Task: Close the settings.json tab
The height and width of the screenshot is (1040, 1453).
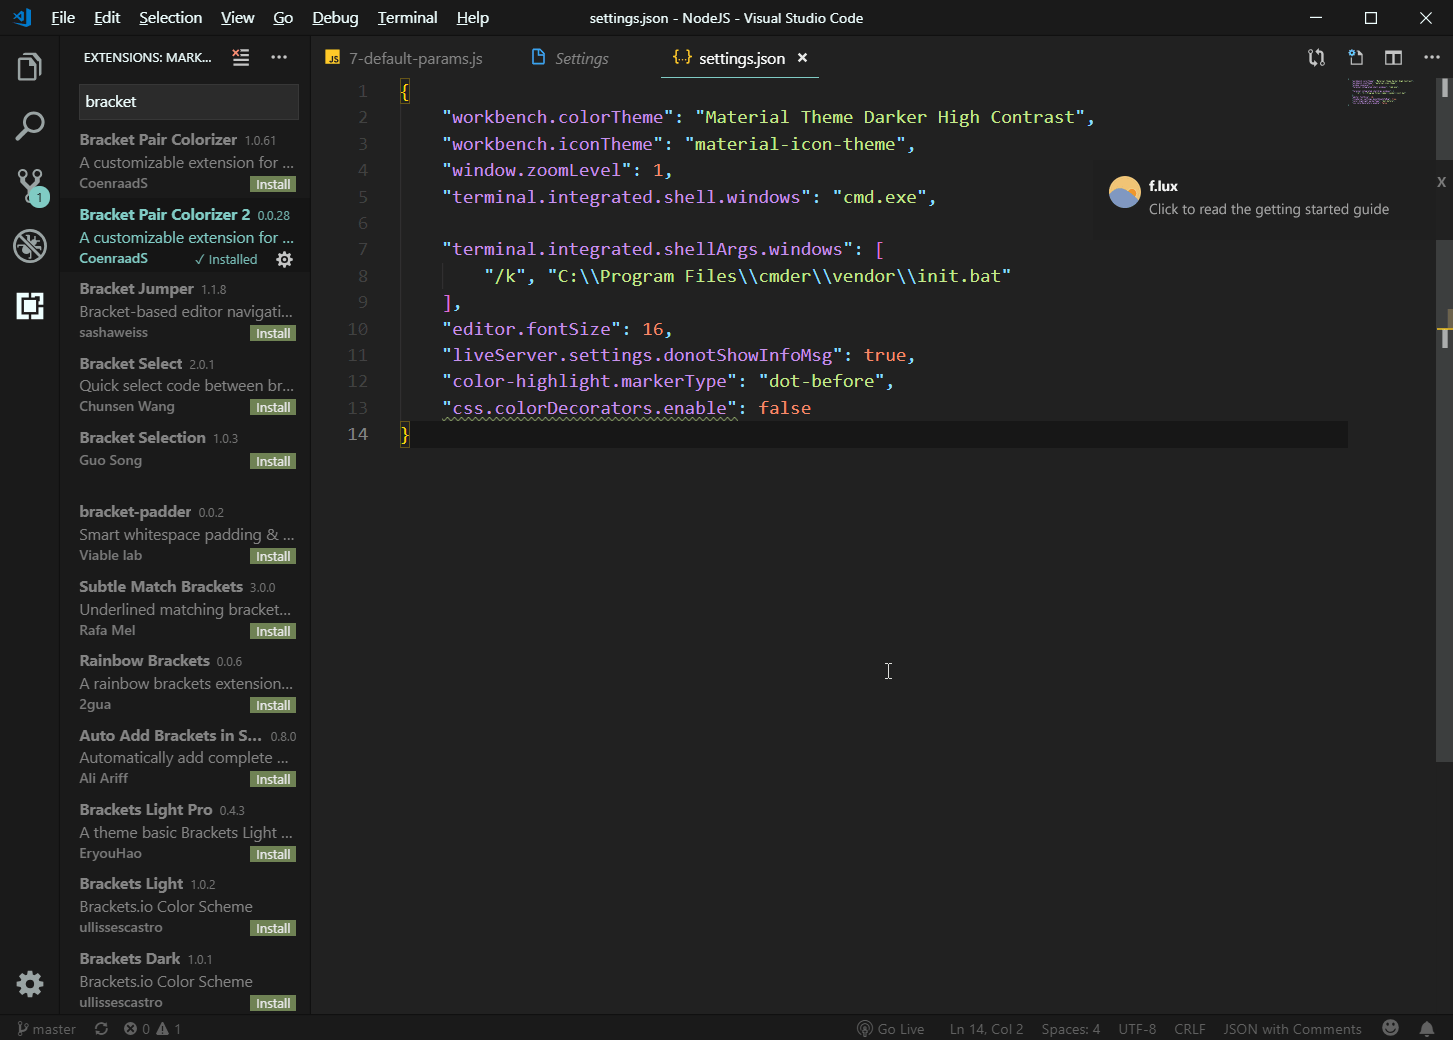Action: pos(802,58)
